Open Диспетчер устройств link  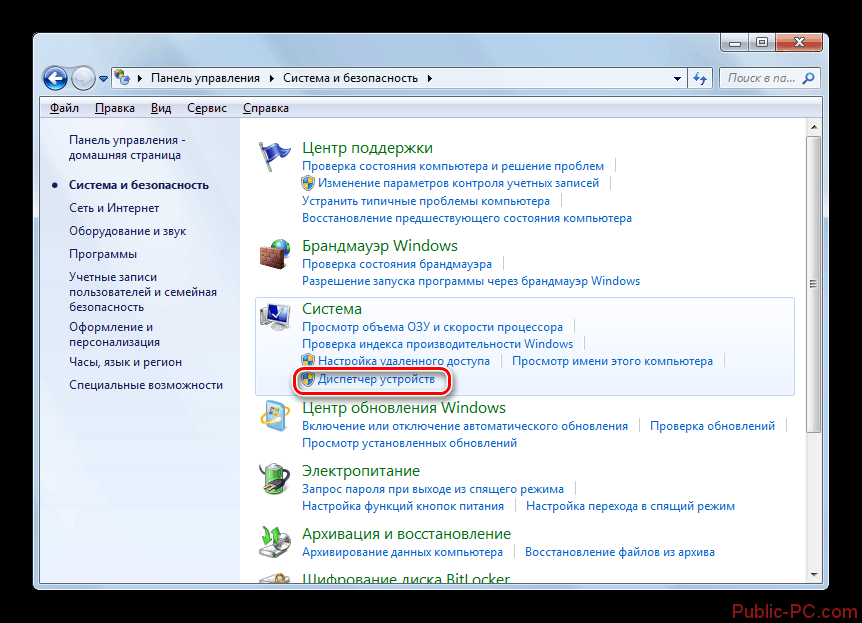tap(377, 379)
